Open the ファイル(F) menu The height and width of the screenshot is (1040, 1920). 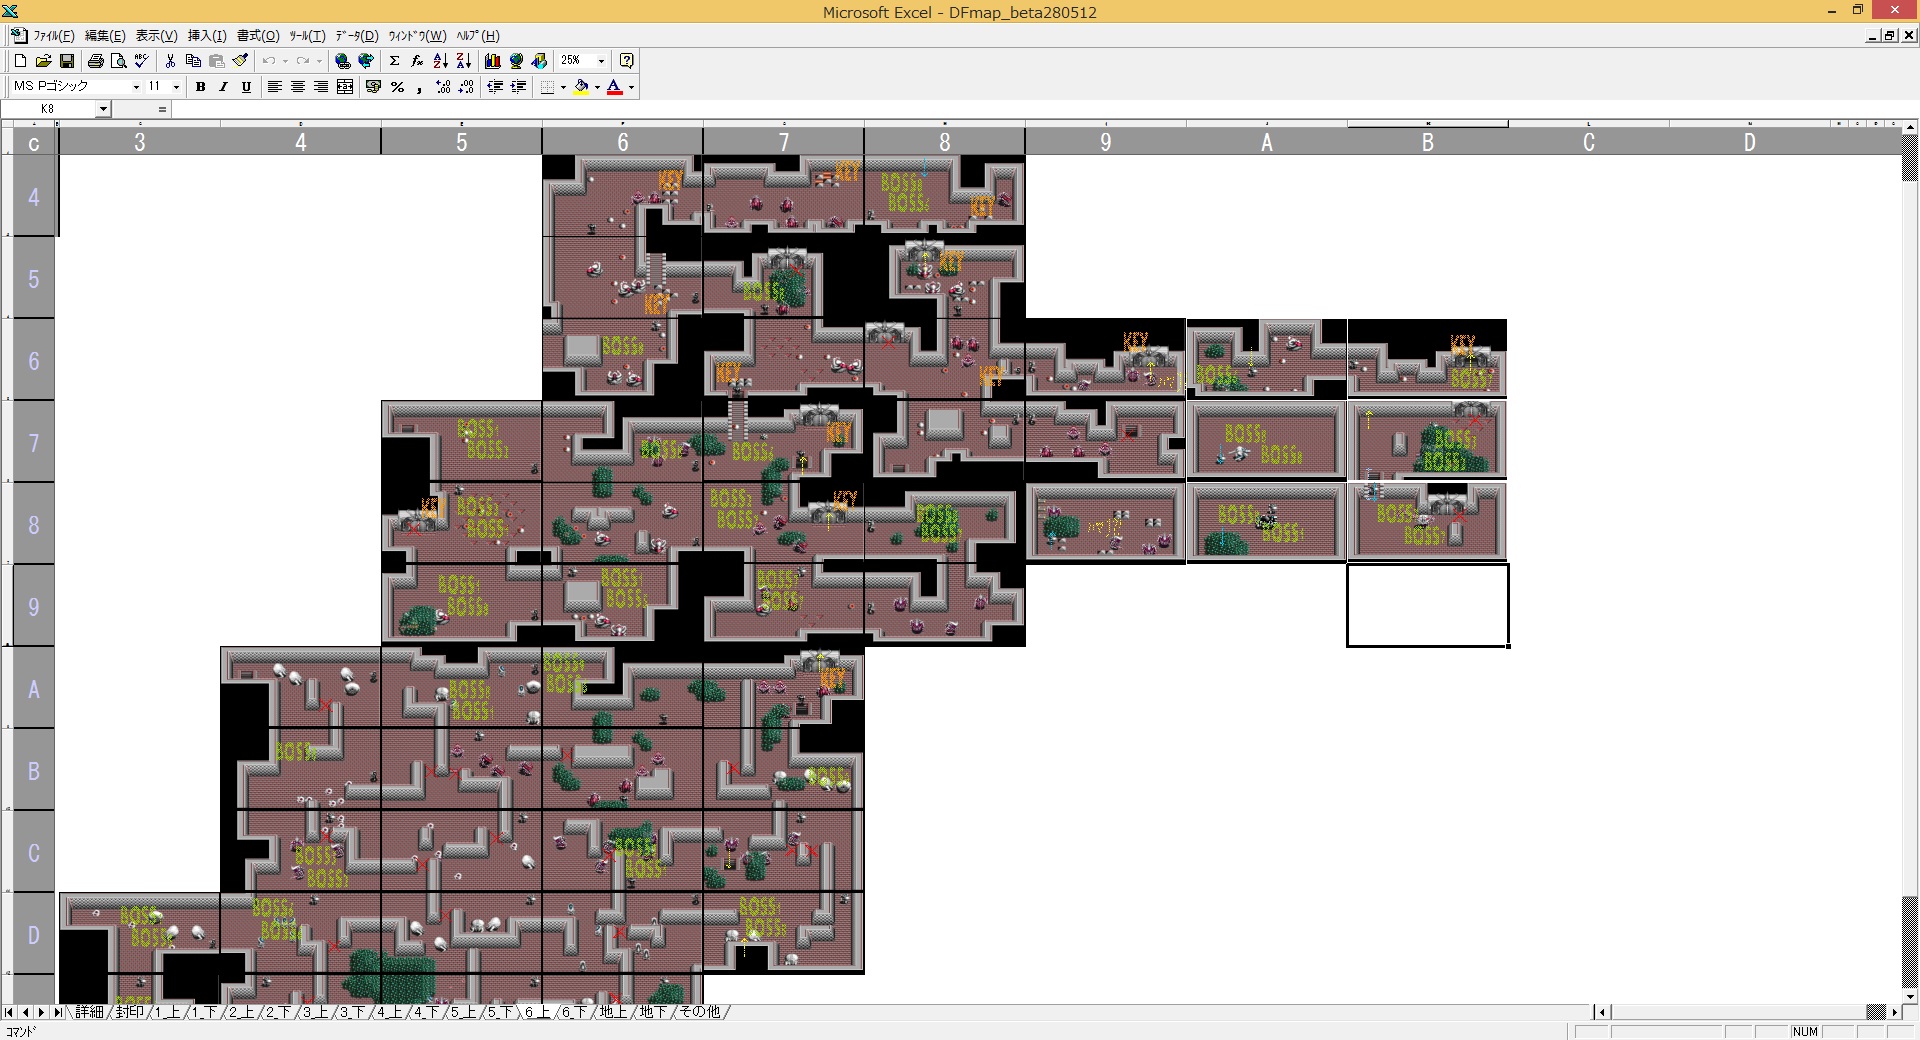pyautogui.click(x=54, y=36)
